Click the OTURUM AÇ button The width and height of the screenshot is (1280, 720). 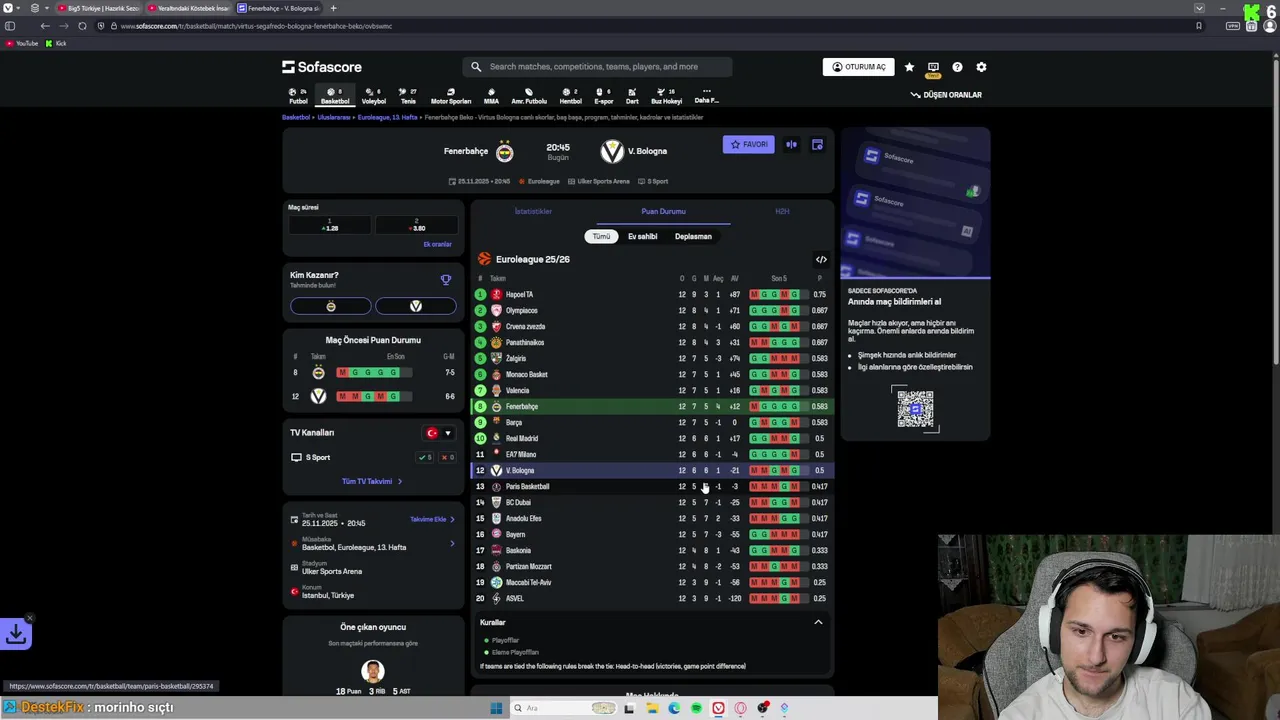859,67
